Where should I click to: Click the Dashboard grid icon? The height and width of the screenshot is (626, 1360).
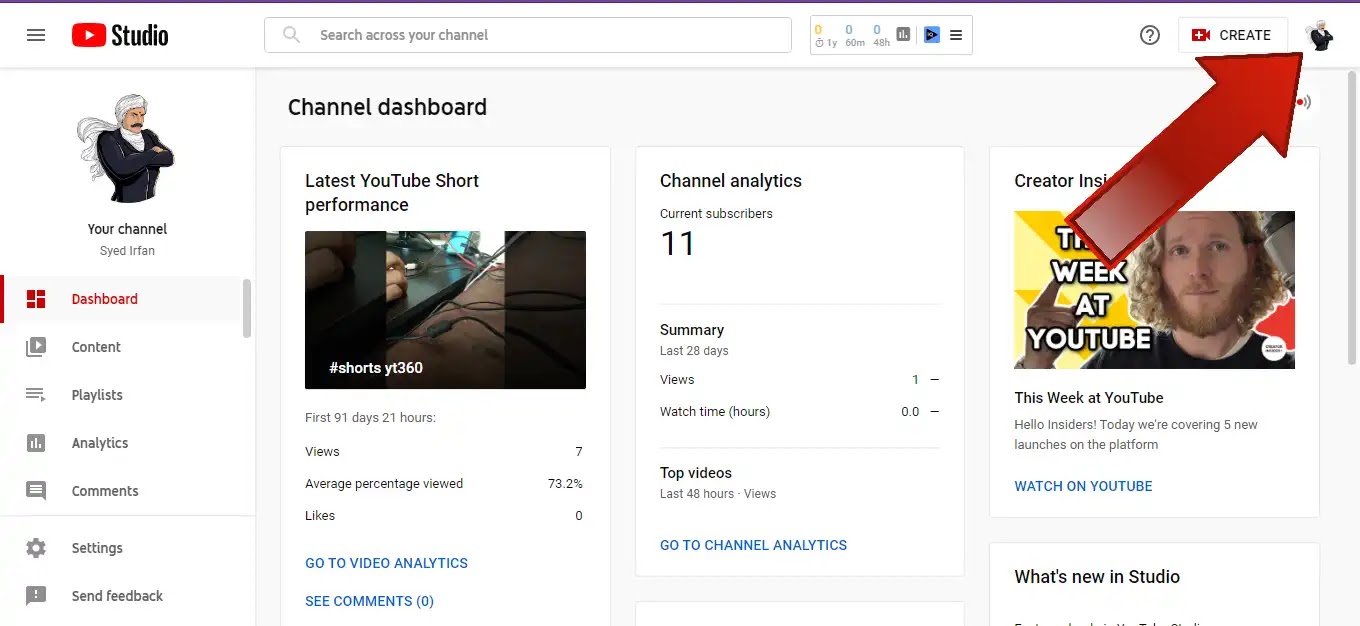pyautogui.click(x=36, y=299)
